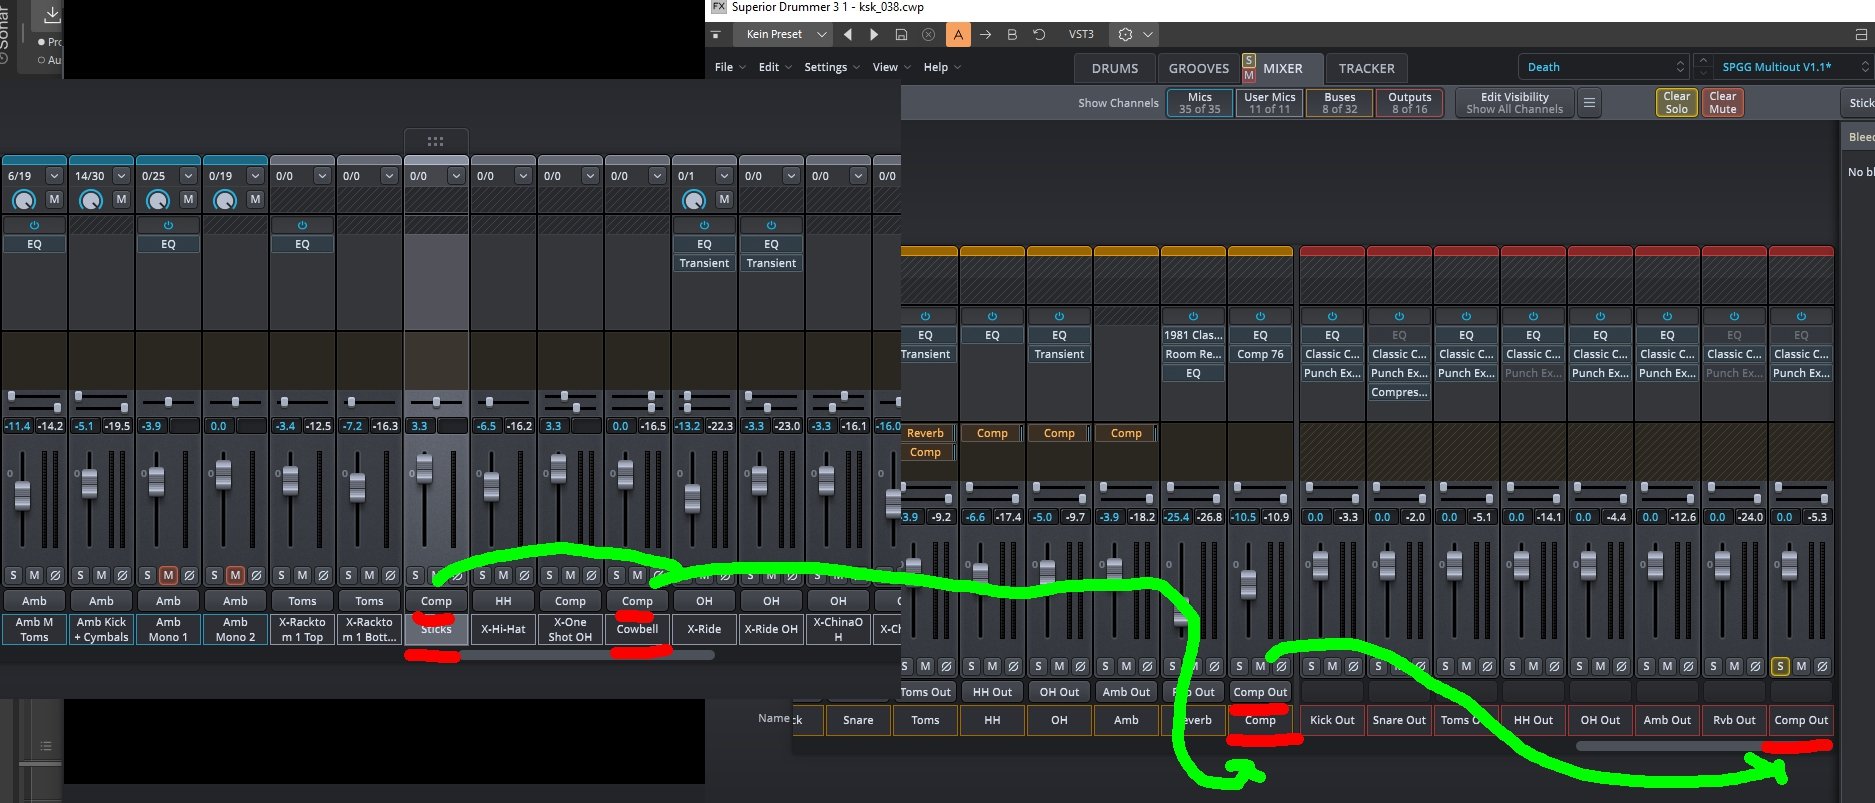Open the Kein Preset dropdown
Image resolution: width=1875 pixels, height=803 pixels.
click(x=787, y=34)
